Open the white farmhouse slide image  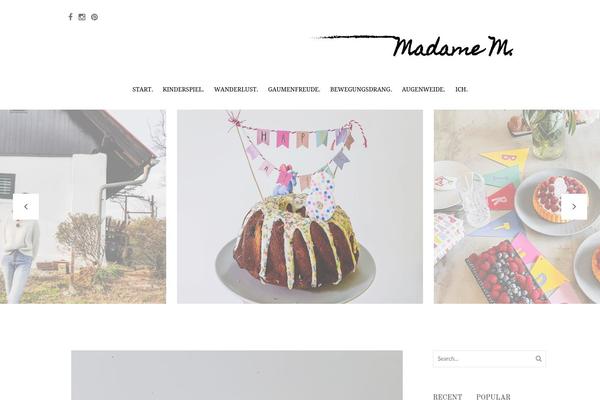(x=83, y=207)
